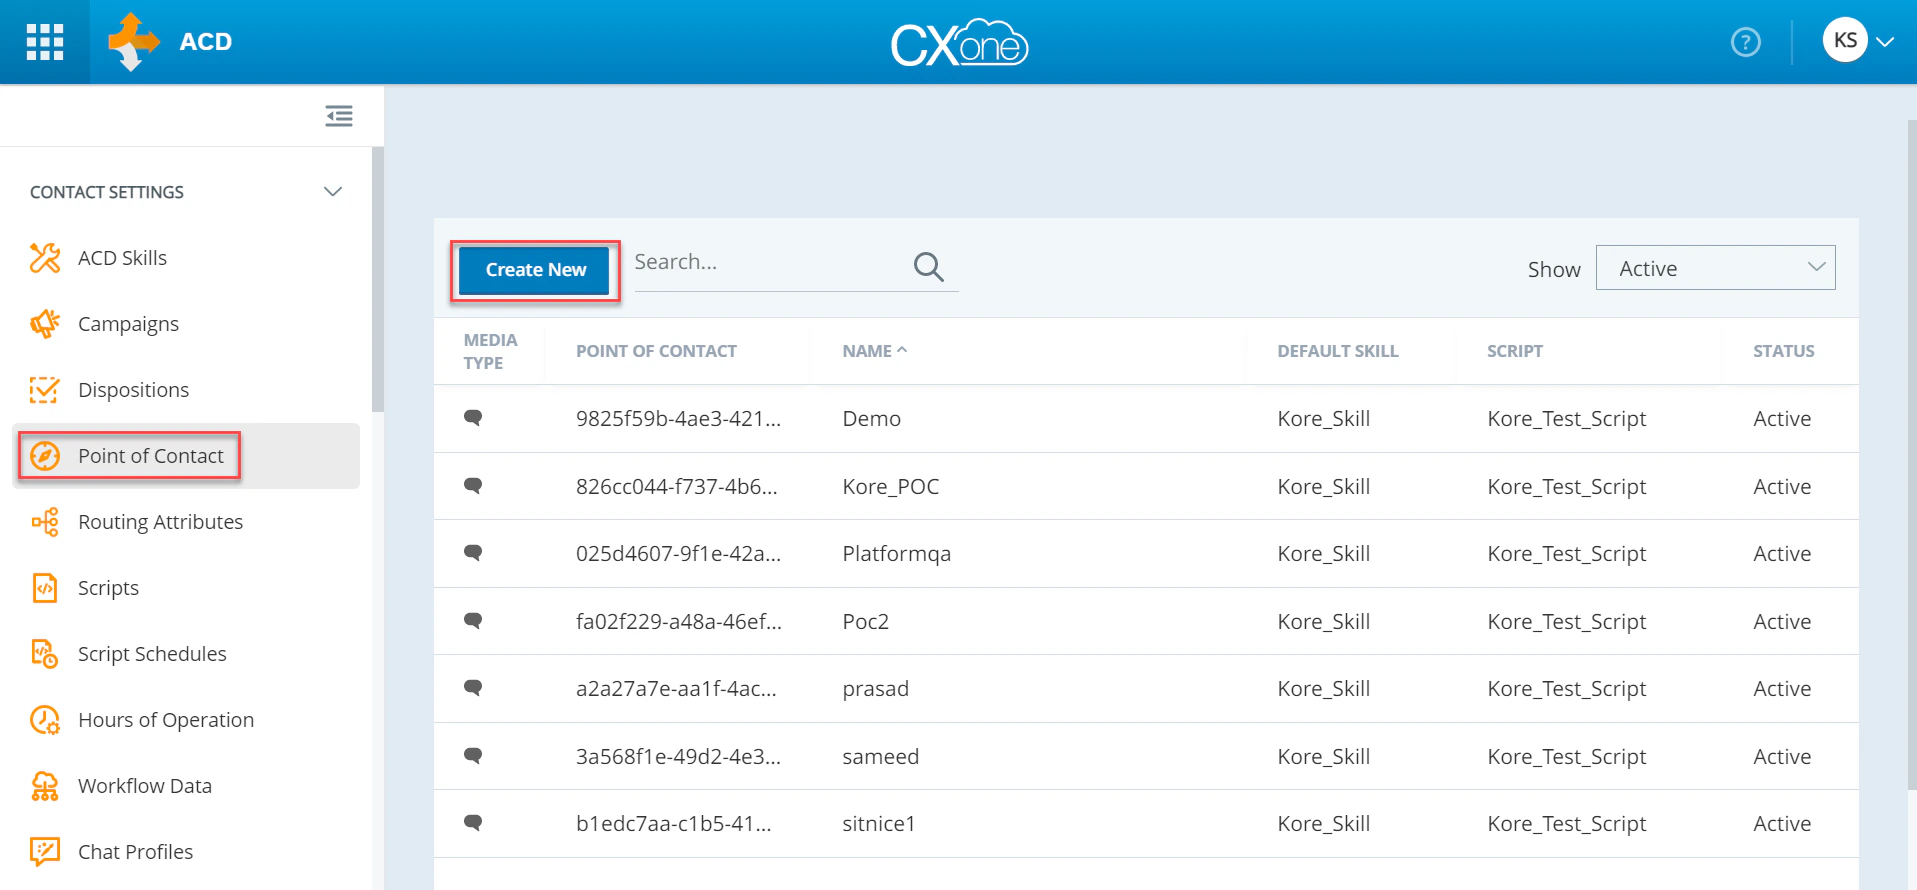The image size is (1917, 890).
Task: Click the sidebar vertical scrollbar
Action: point(378,280)
